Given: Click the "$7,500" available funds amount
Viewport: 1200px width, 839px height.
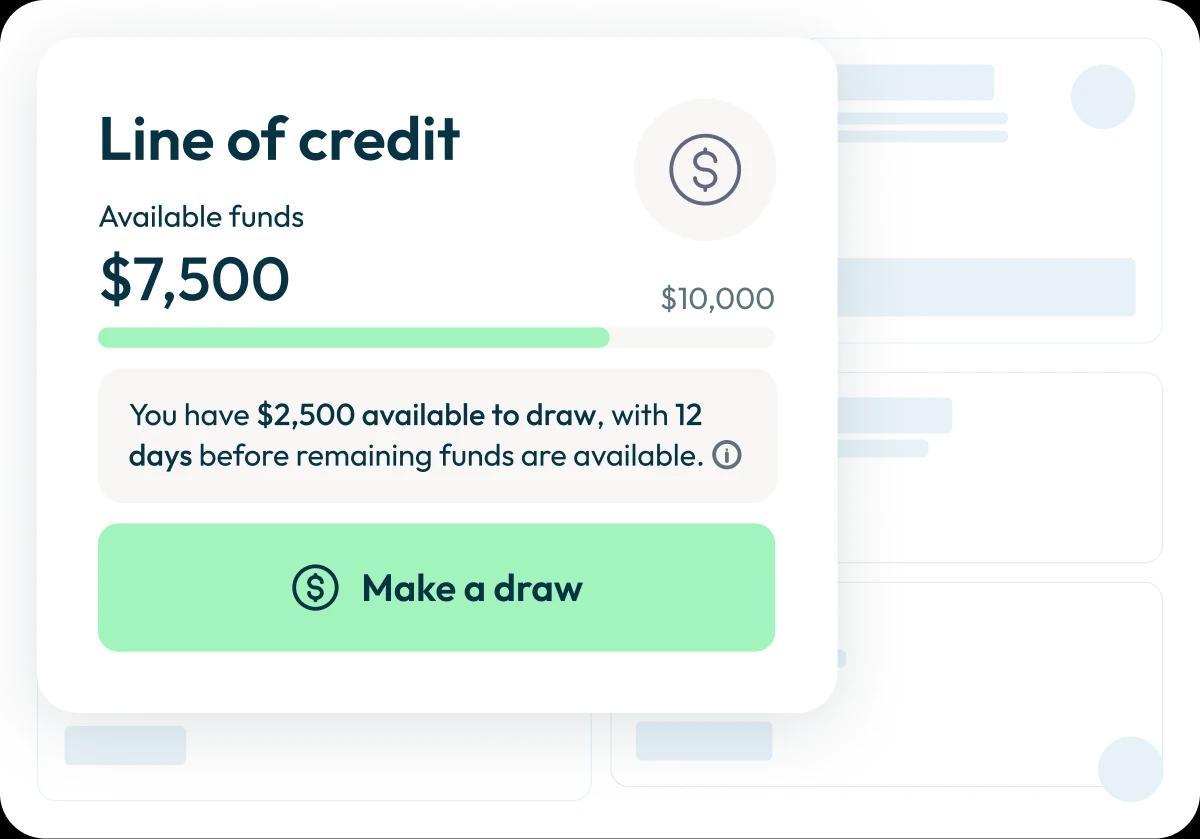Looking at the screenshot, I should pyautogui.click(x=194, y=279).
